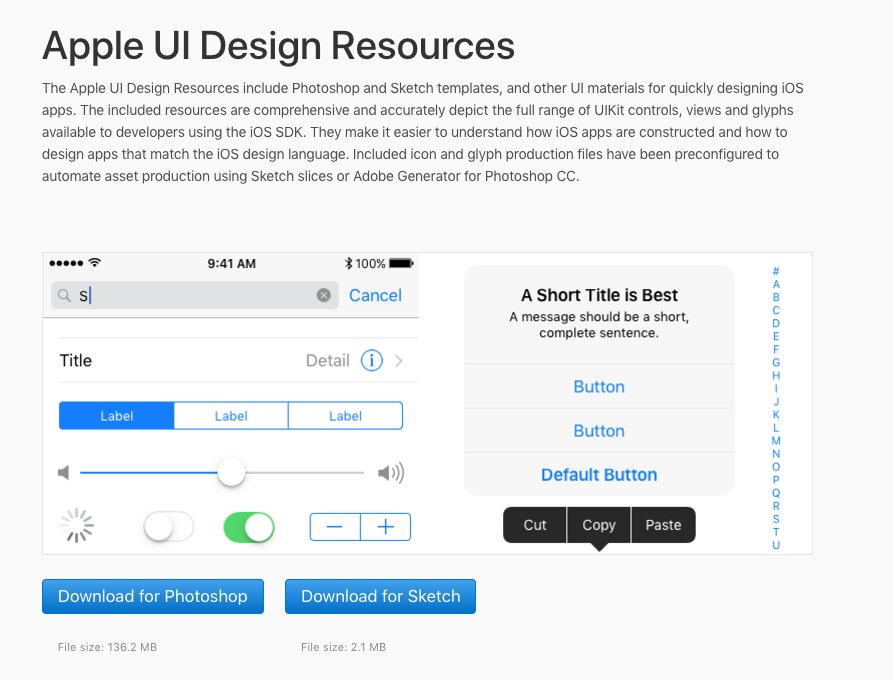Click the battery icon in status bar
893x680 pixels.
(x=401, y=263)
